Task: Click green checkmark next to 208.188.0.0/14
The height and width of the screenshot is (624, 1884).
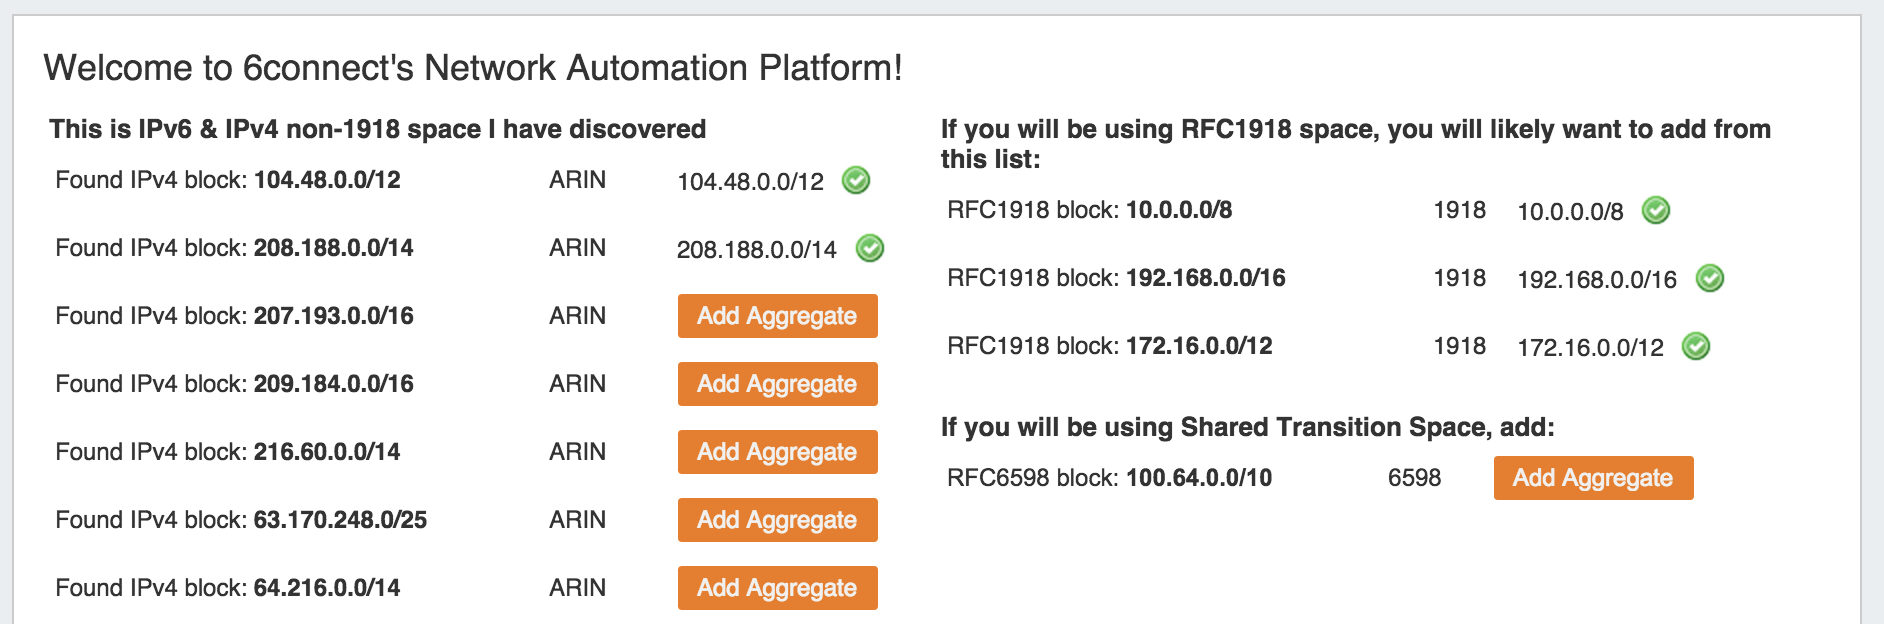Action: point(869,248)
